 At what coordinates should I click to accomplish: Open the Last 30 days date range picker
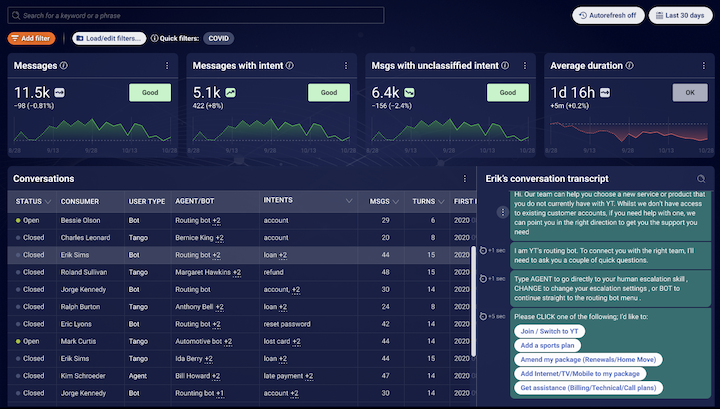tap(681, 16)
